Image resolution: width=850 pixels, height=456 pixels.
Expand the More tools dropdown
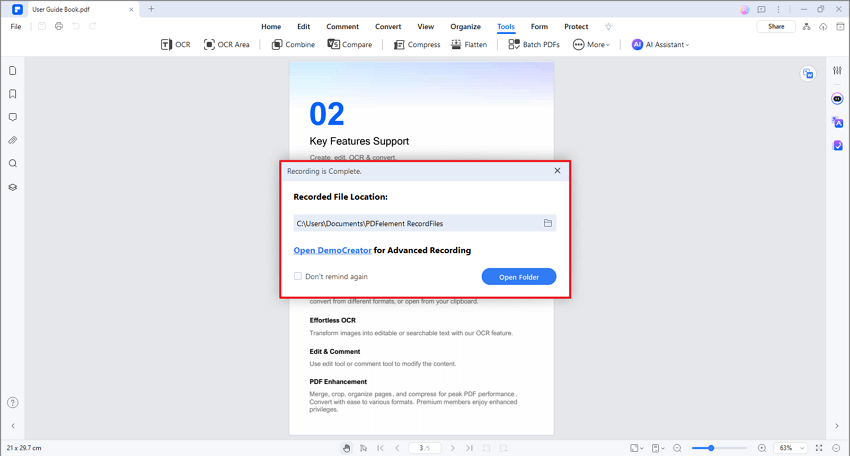point(591,44)
